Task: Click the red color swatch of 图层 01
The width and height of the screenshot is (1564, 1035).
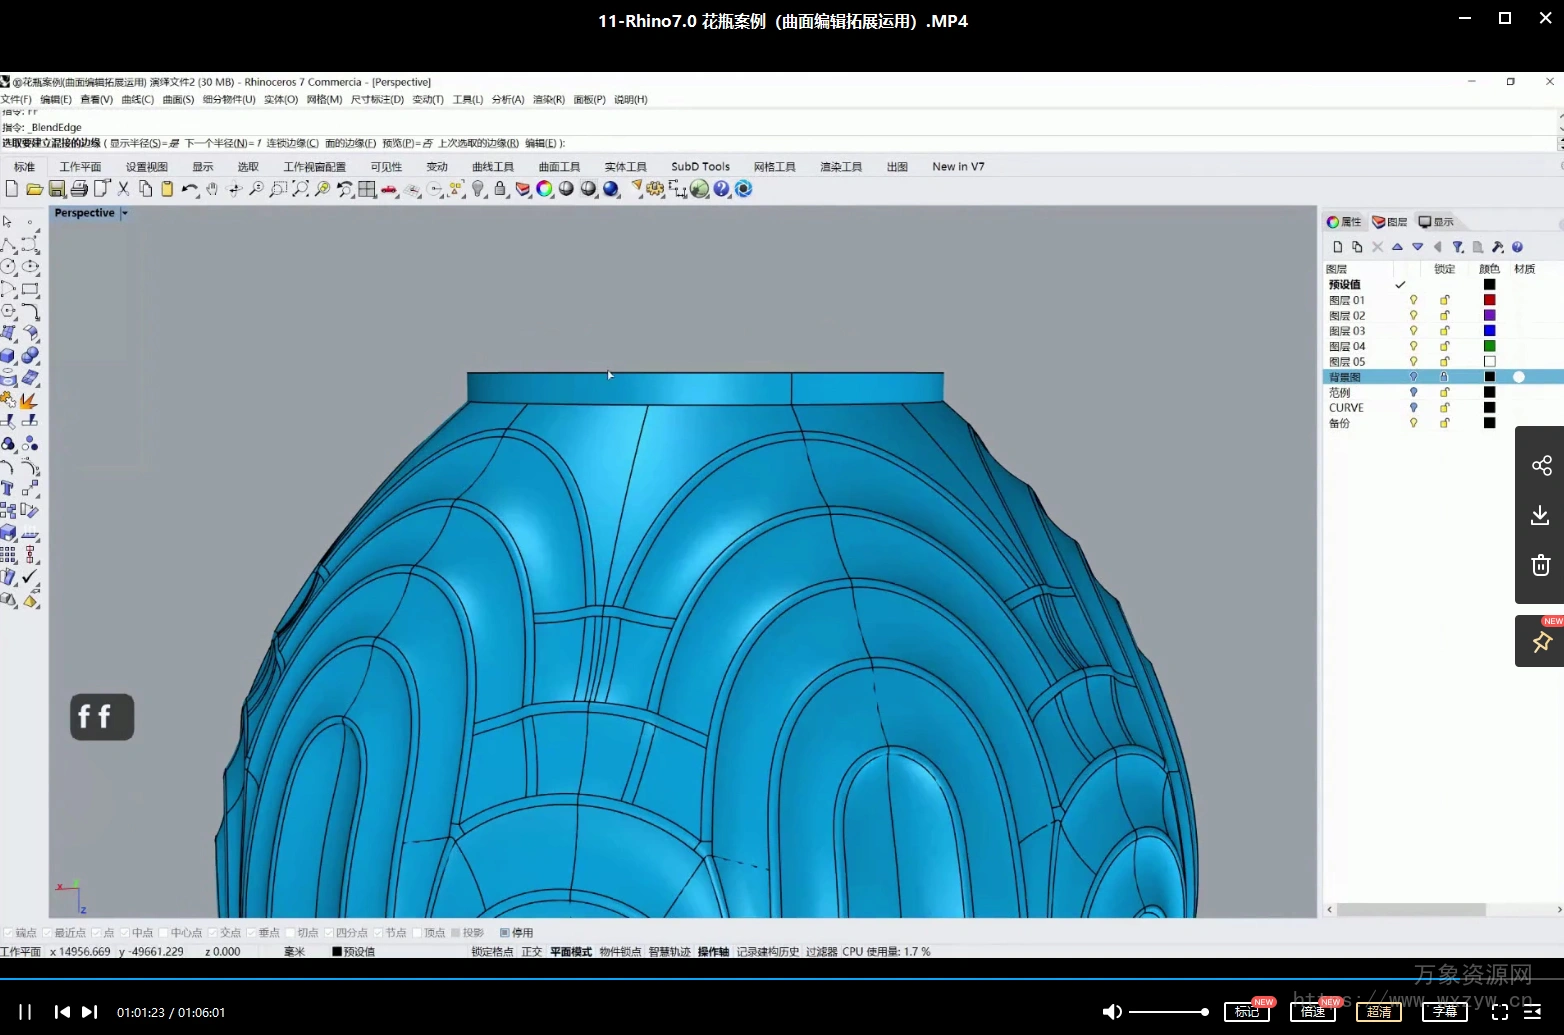Action: point(1489,300)
